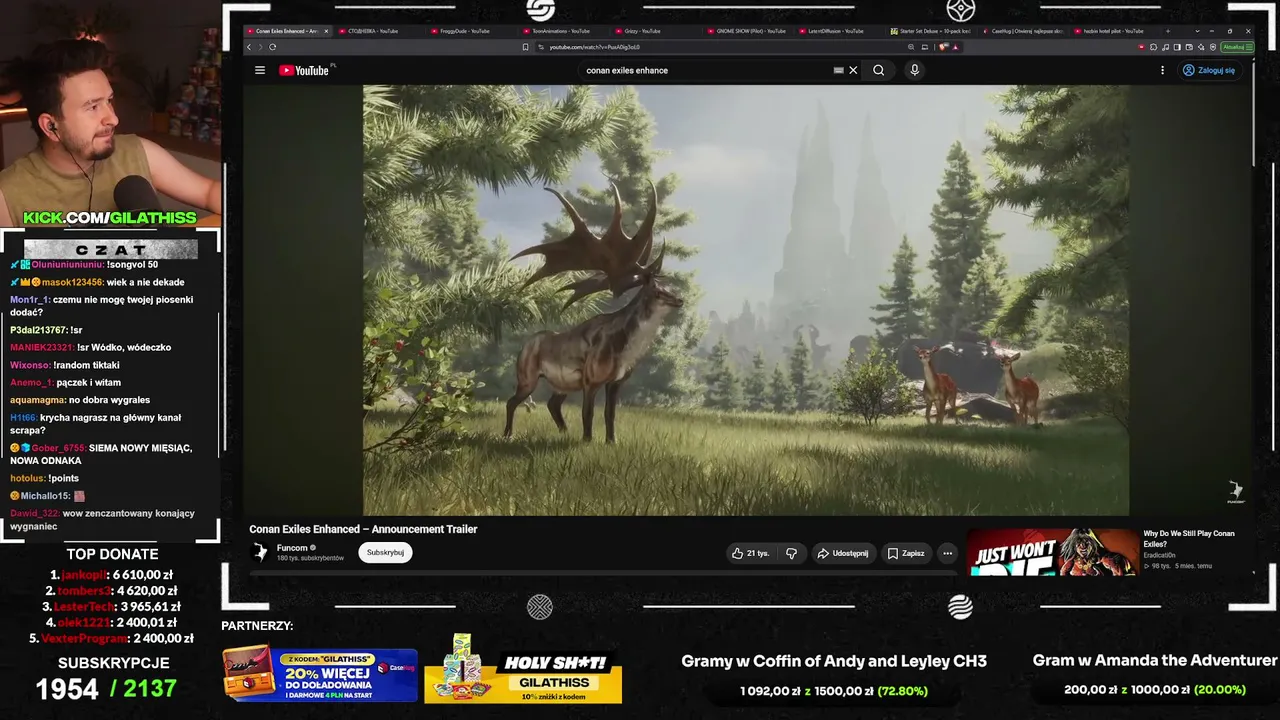Reload the page with the refresh icon
The image size is (1280, 720).
click(272, 47)
